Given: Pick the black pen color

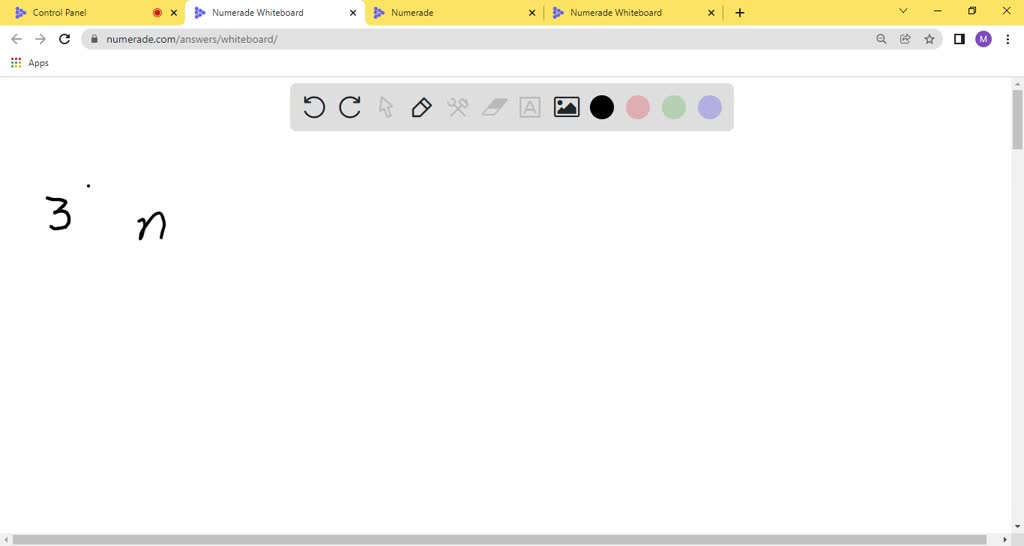Looking at the screenshot, I should pyautogui.click(x=602, y=107).
